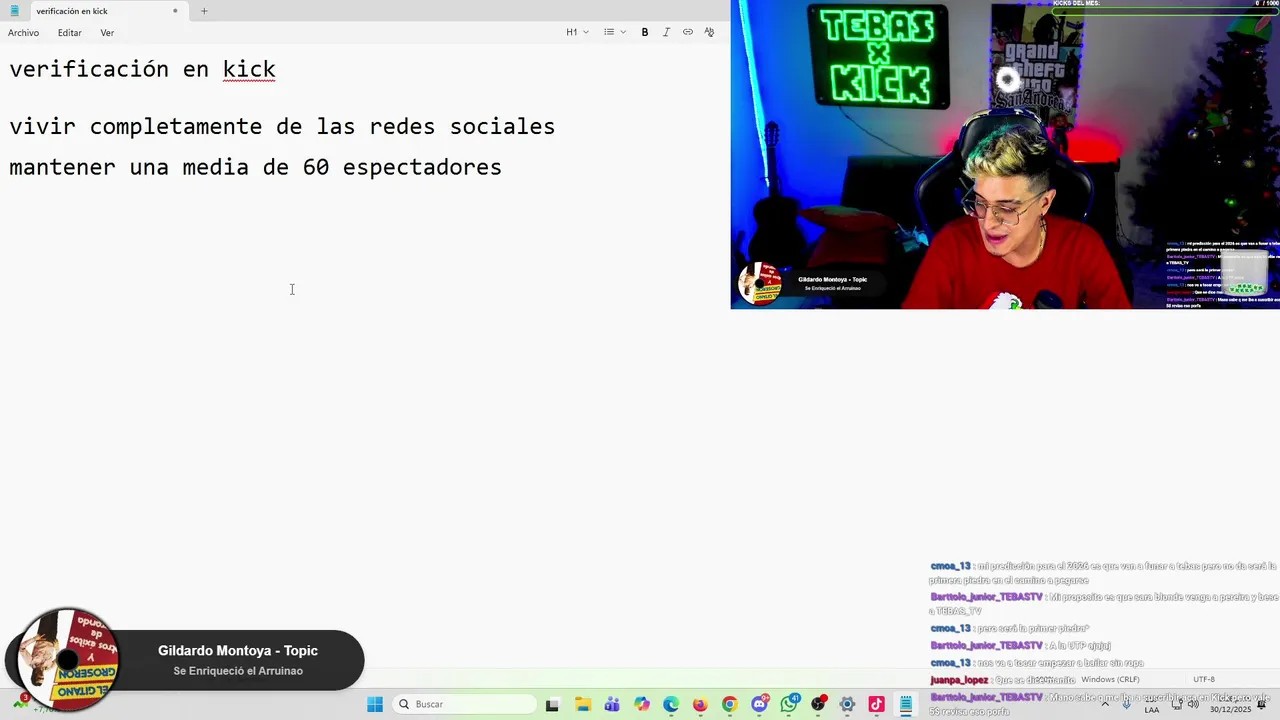
Task: Open OBS Studio from the taskbar
Action: 818,704
